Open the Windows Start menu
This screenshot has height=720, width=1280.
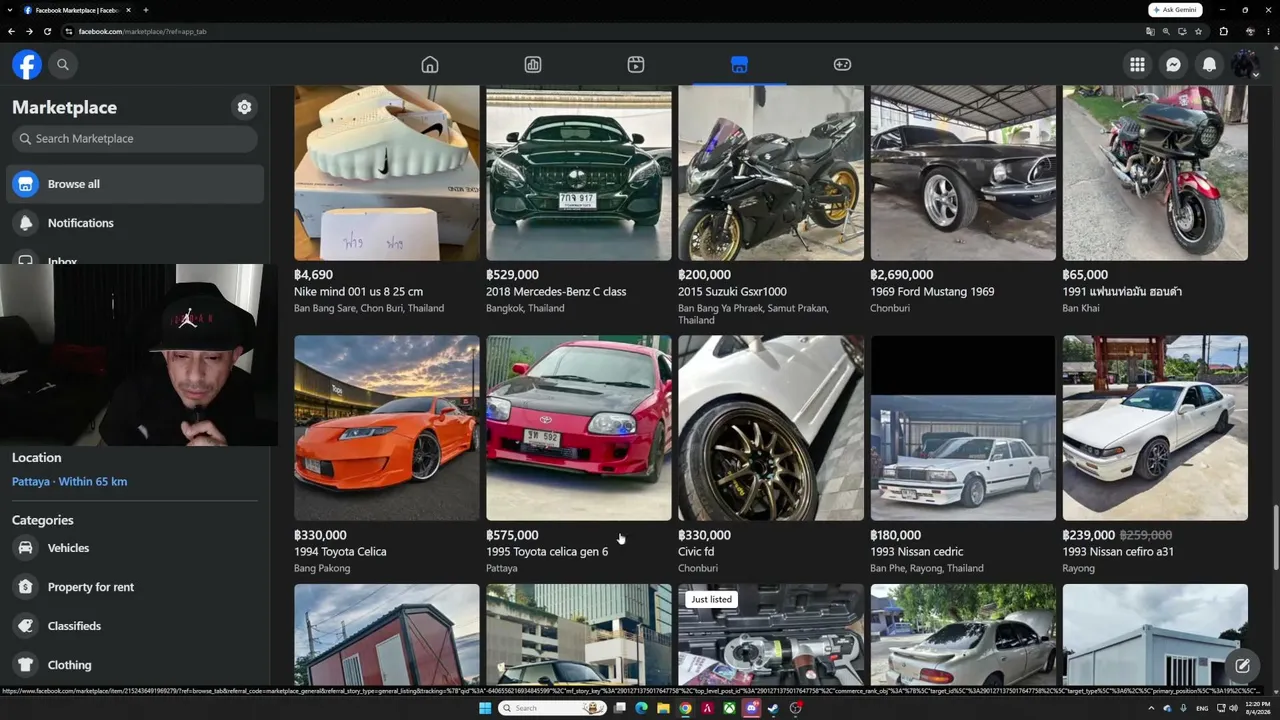(x=485, y=708)
